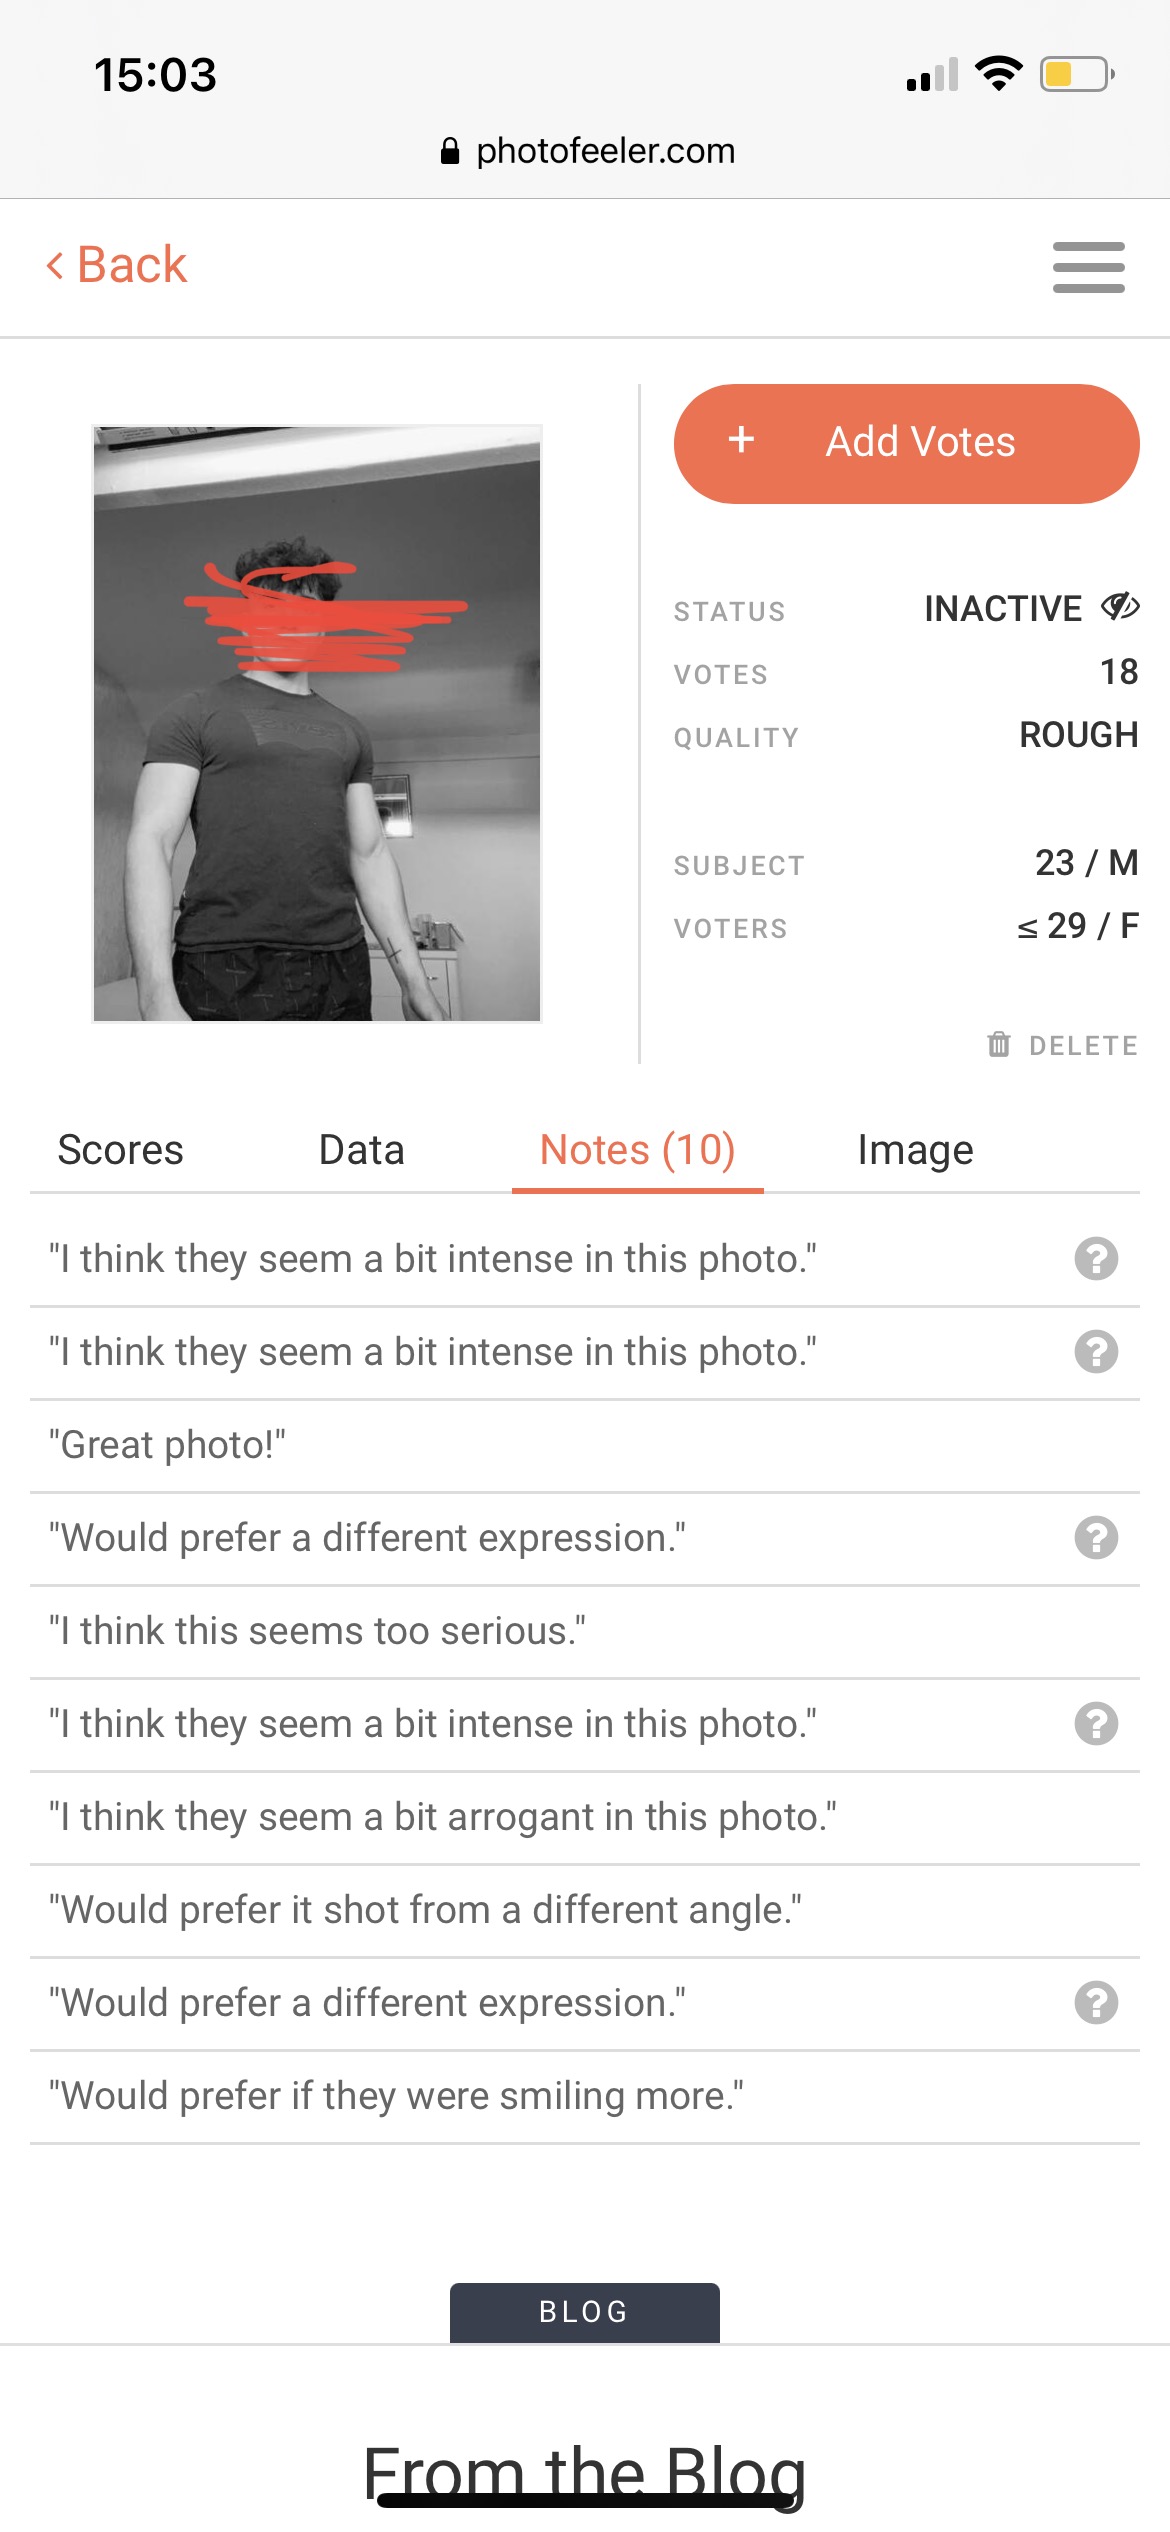The image size is (1170, 2532).
Task: Open the uploaded photo thumbnail
Action: pos(317,724)
